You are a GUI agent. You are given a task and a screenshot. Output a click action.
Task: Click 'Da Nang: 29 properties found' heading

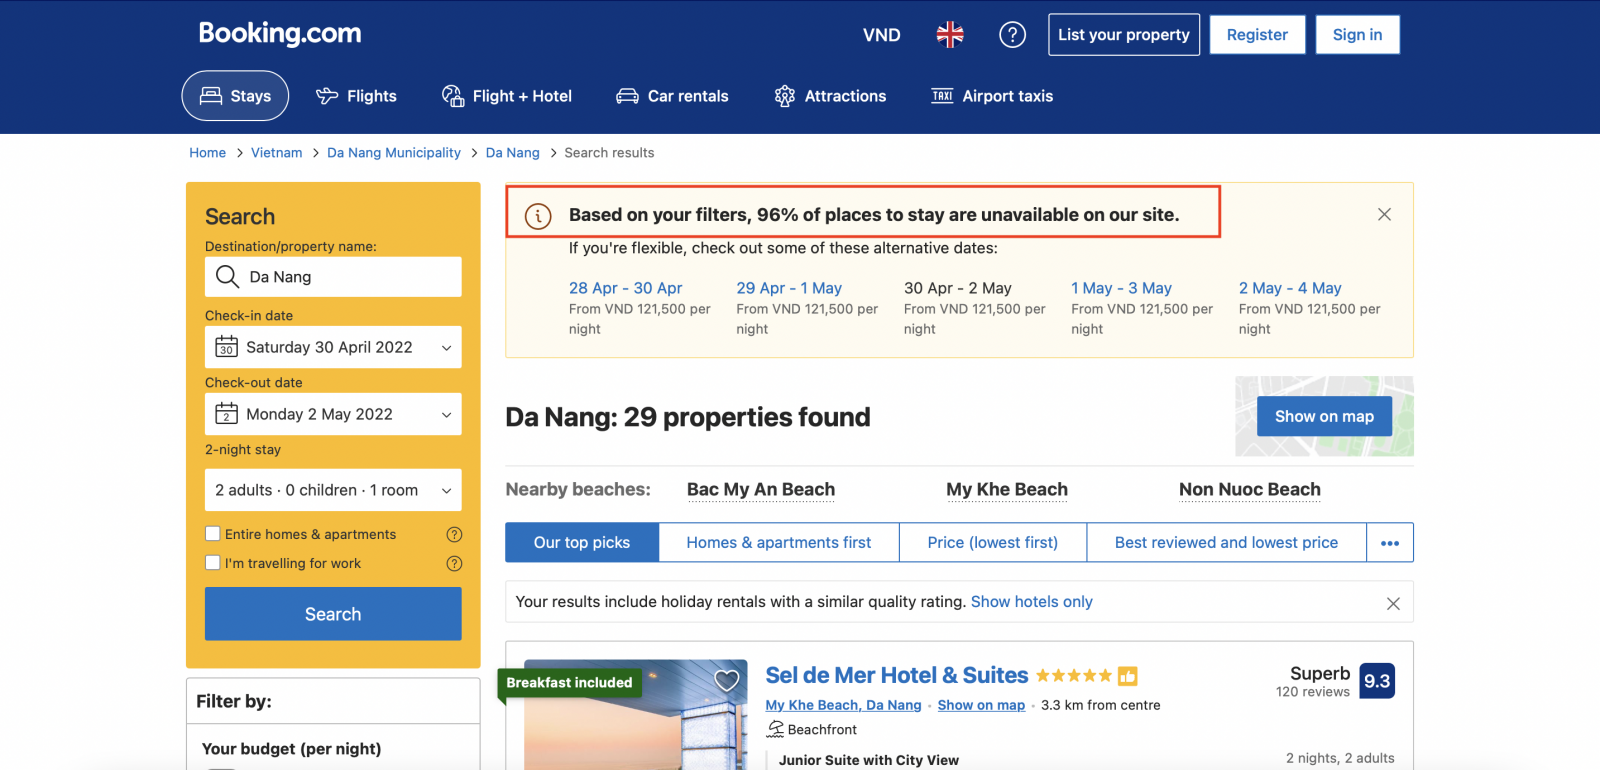click(x=688, y=417)
